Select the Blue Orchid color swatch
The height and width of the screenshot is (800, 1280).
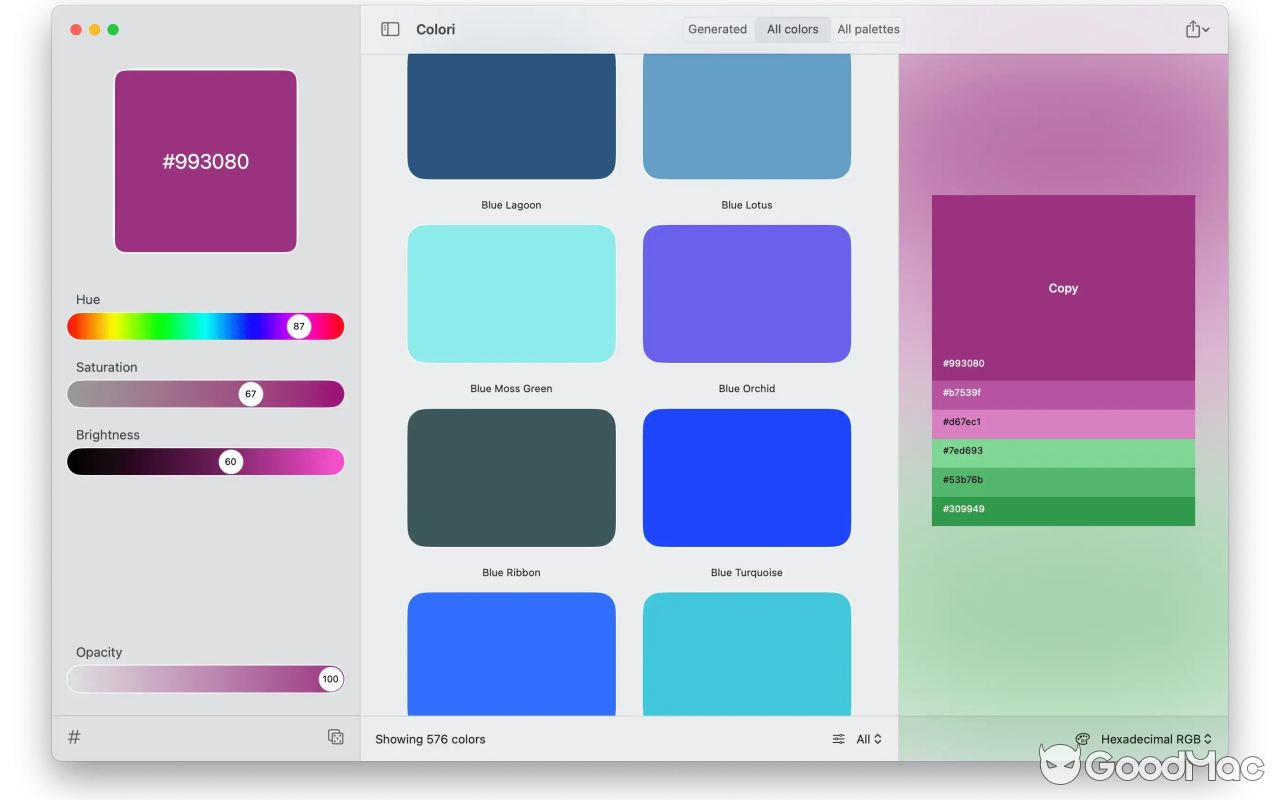[747, 293]
